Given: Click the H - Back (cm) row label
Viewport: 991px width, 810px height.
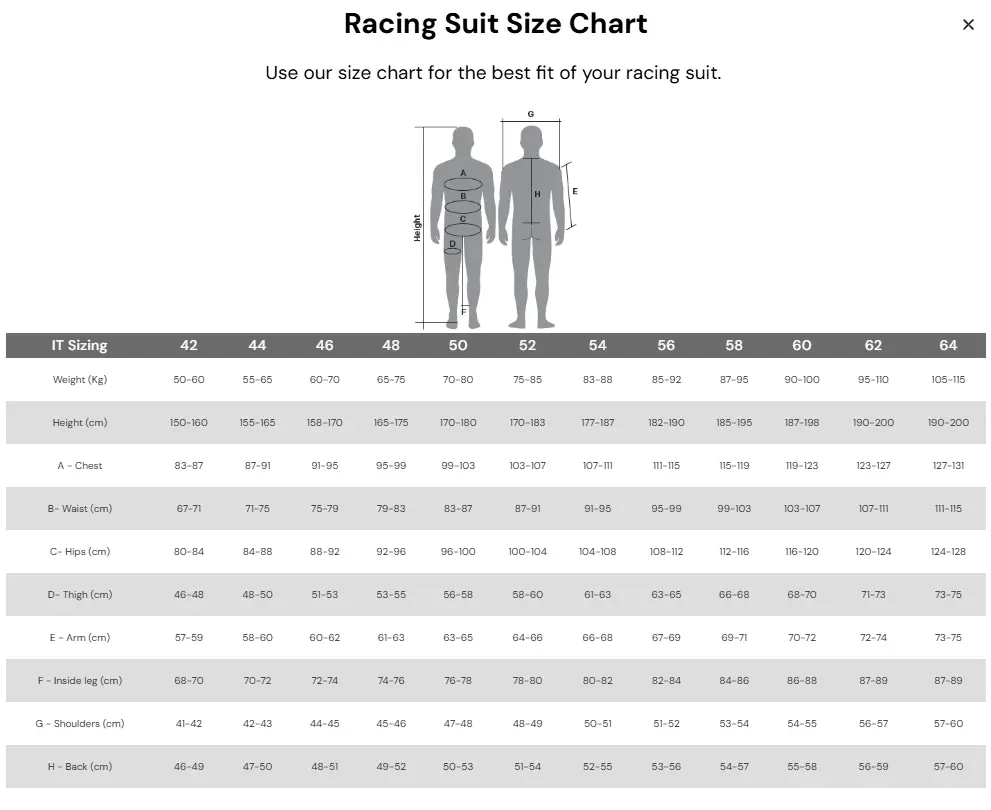Looking at the screenshot, I should point(80,767).
